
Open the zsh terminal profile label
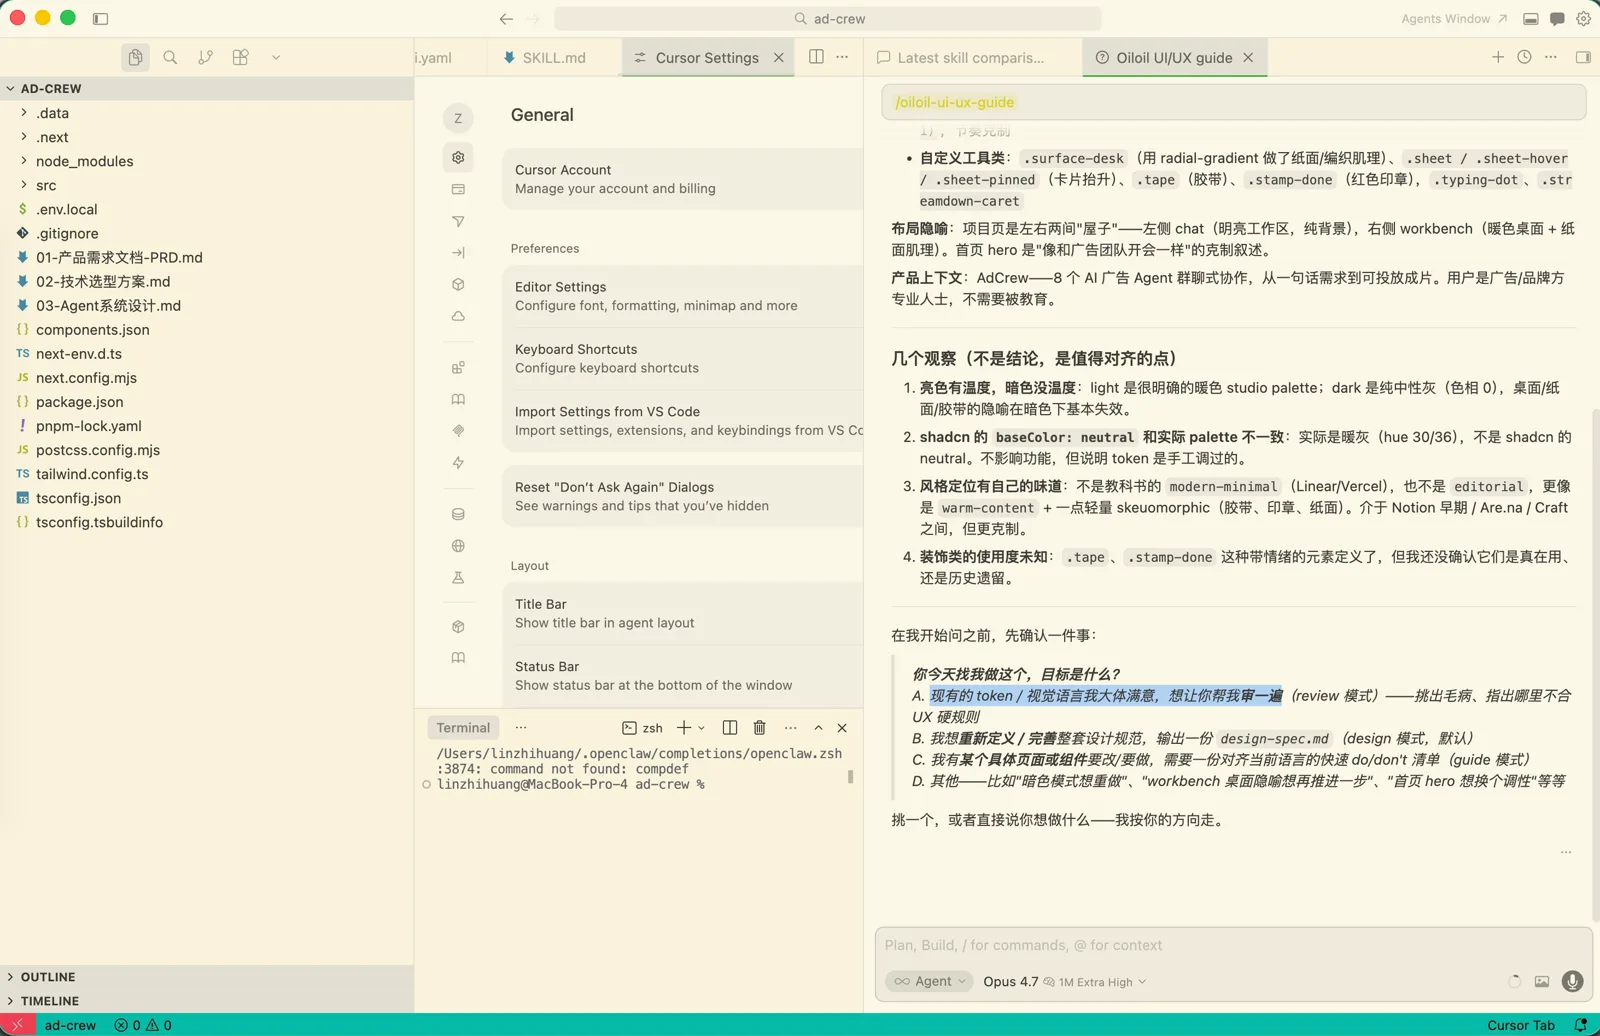(x=643, y=728)
